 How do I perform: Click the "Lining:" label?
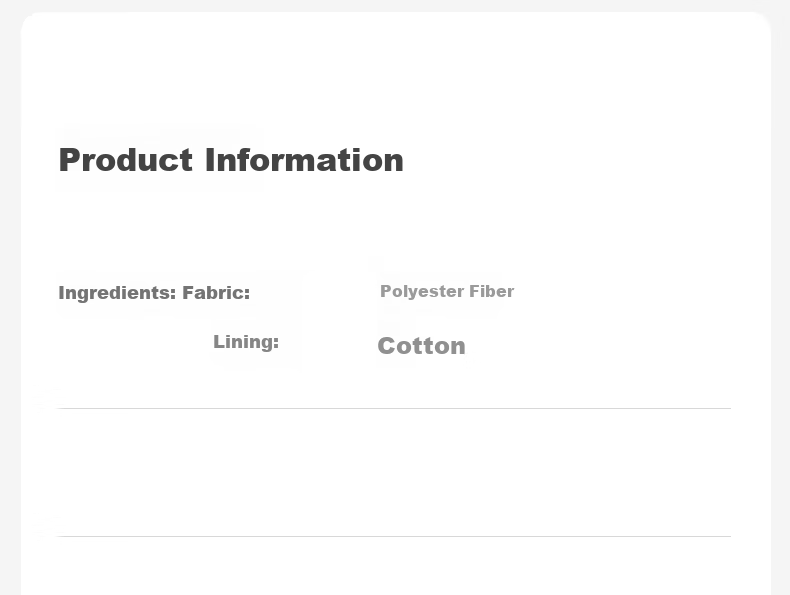tap(246, 342)
